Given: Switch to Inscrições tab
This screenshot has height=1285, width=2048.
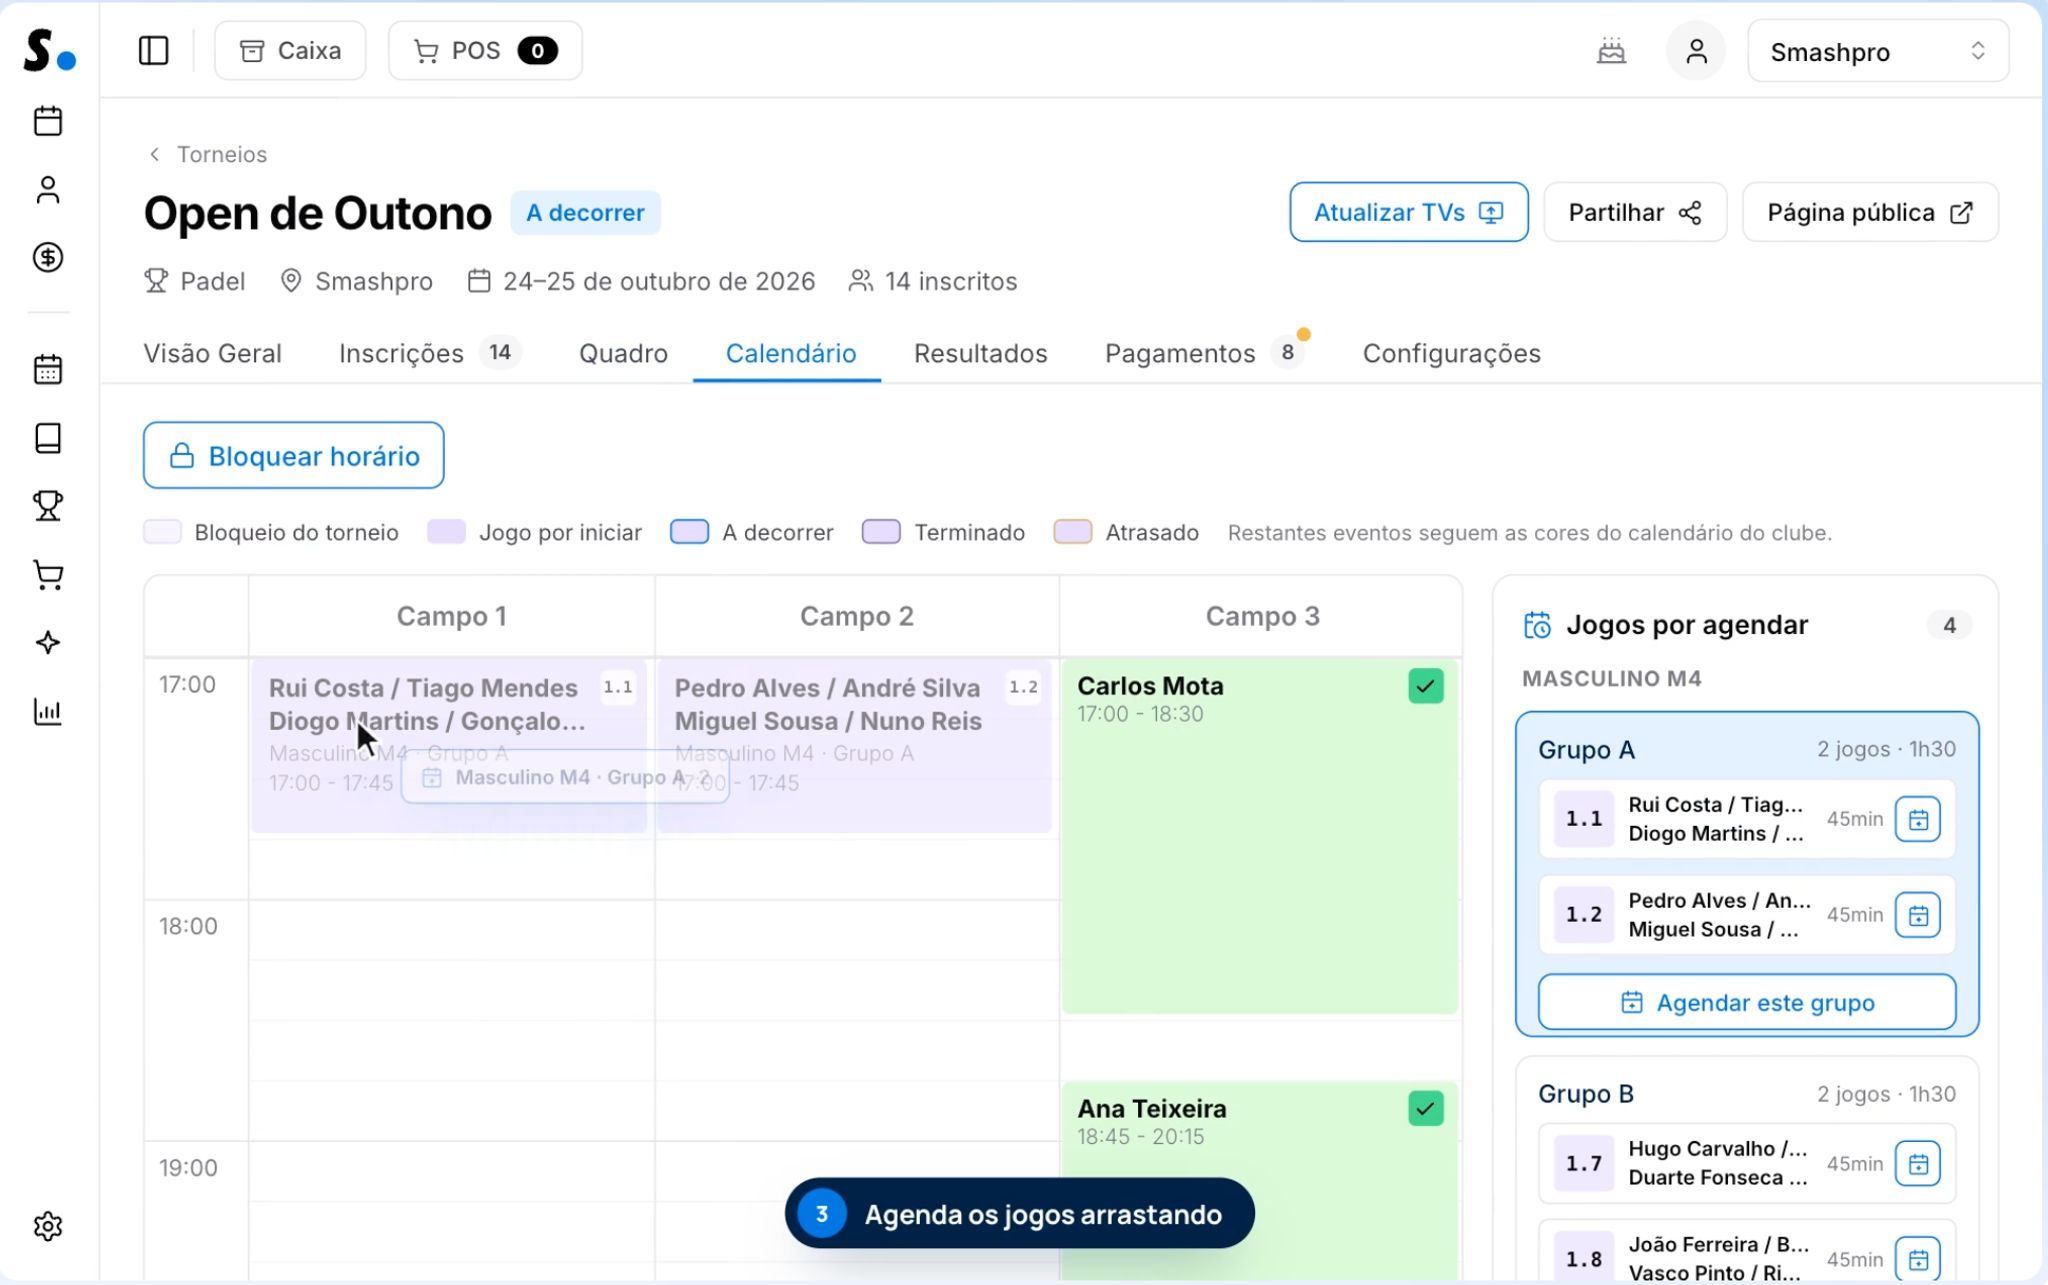Looking at the screenshot, I should click(x=429, y=353).
